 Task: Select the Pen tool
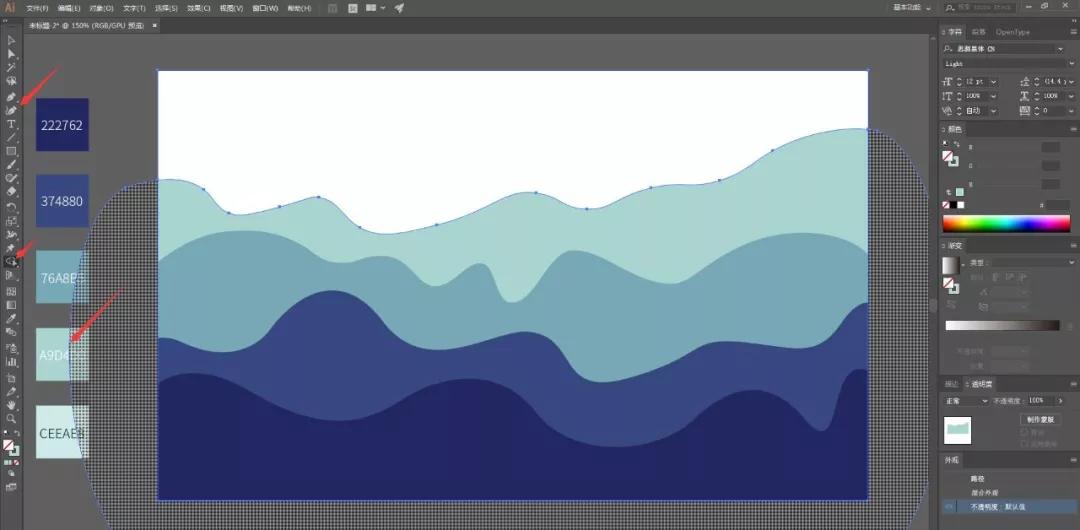click(11, 98)
